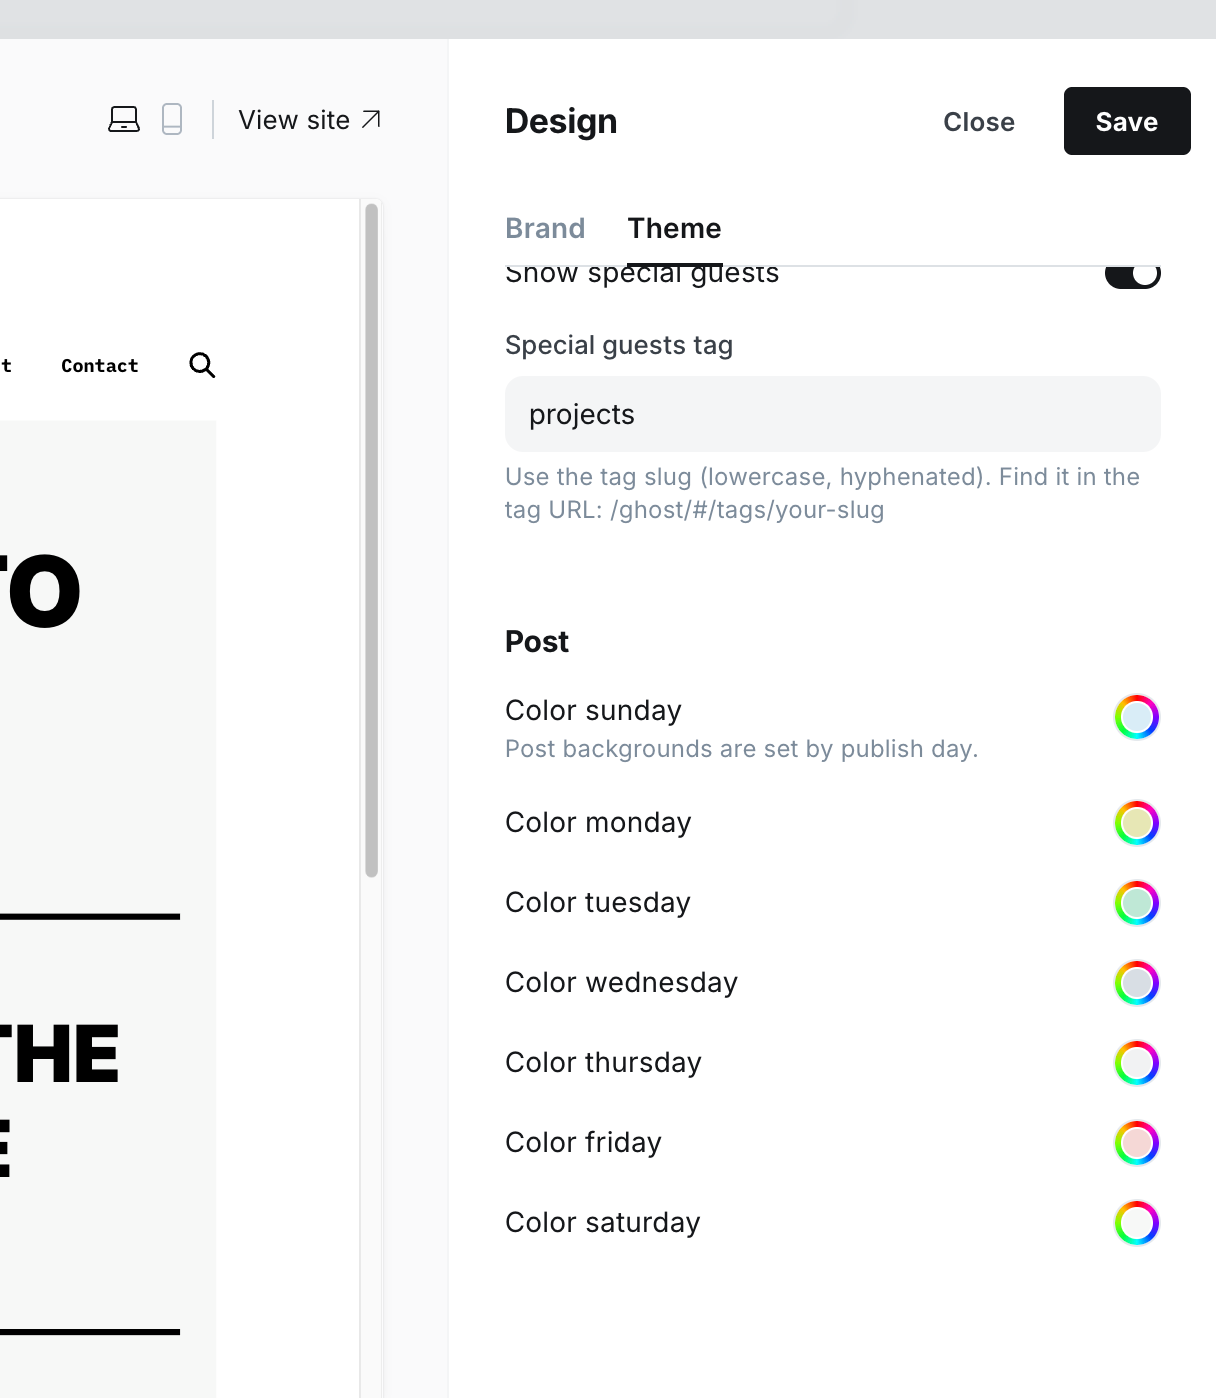Click the Post section heading
This screenshot has height=1398, width=1216.
(x=537, y=642)
